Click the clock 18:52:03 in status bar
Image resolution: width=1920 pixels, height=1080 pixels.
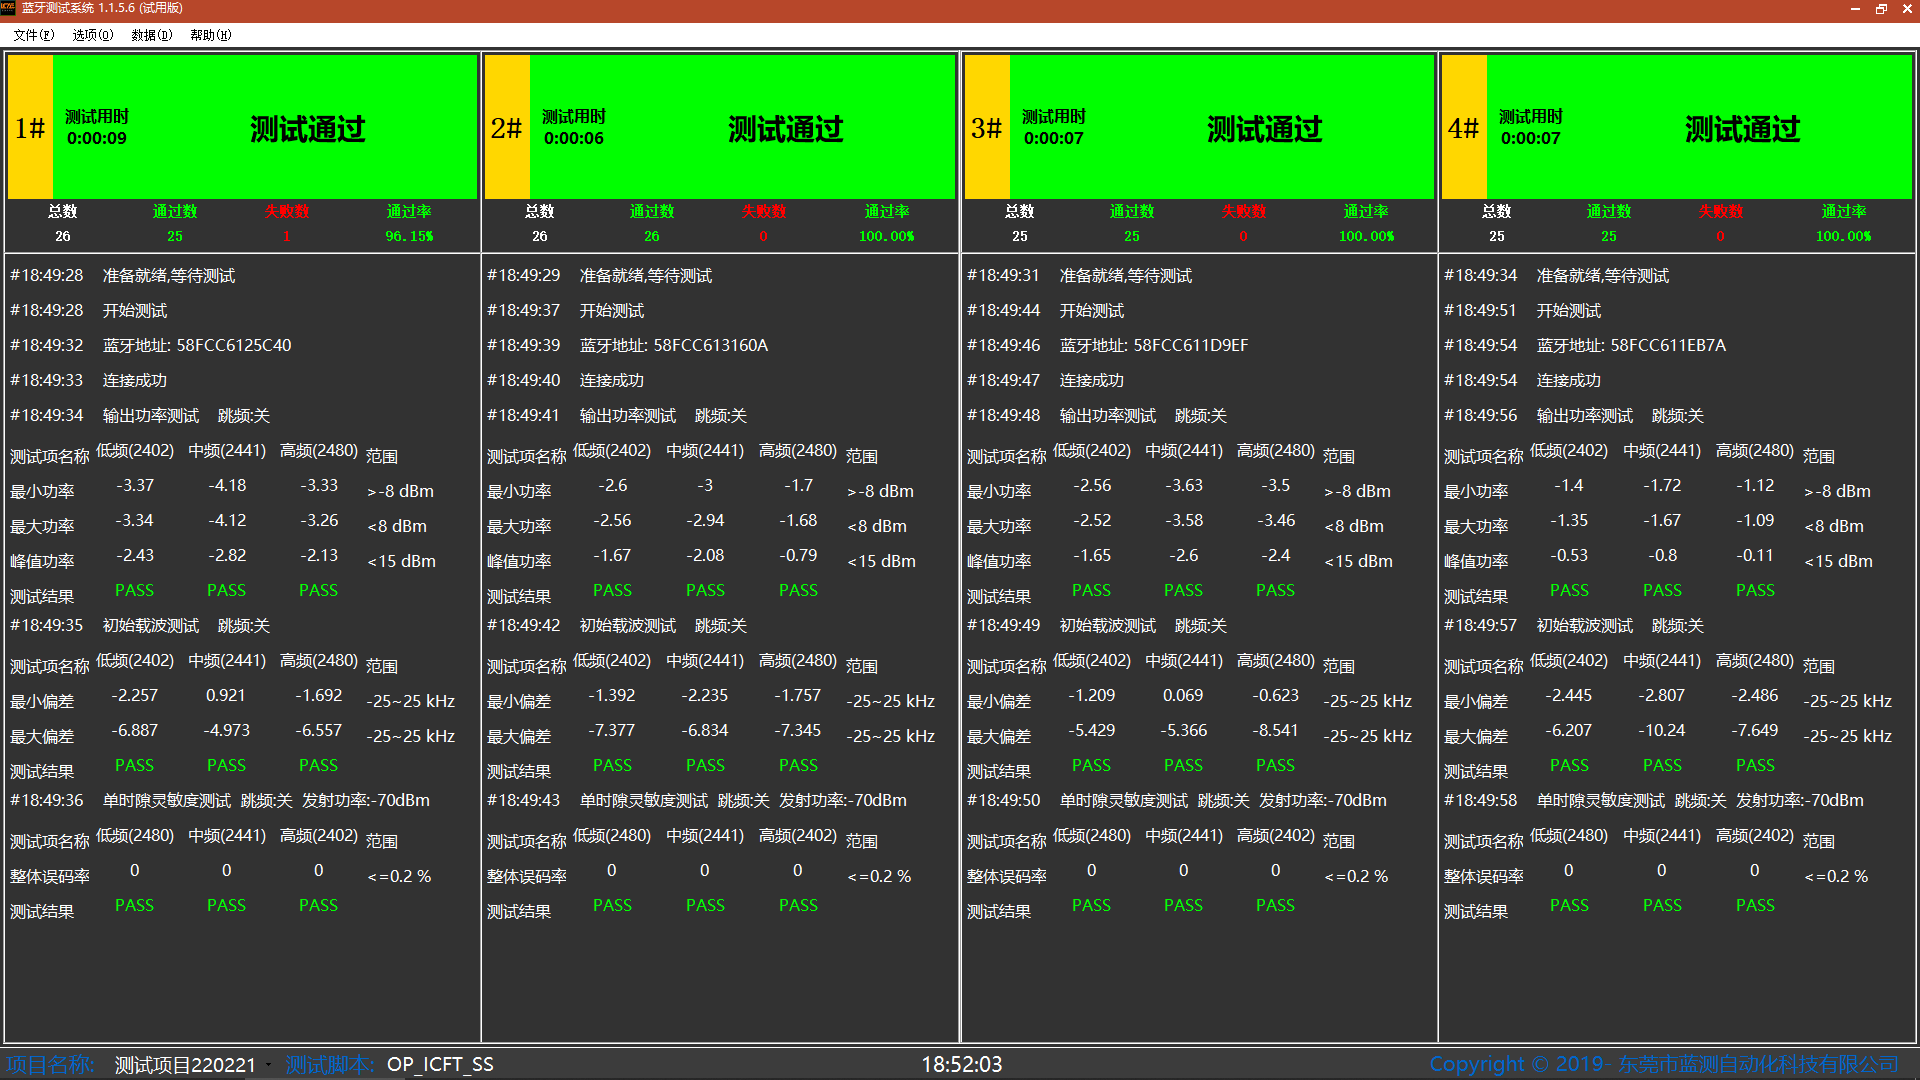coord(962,1065)
